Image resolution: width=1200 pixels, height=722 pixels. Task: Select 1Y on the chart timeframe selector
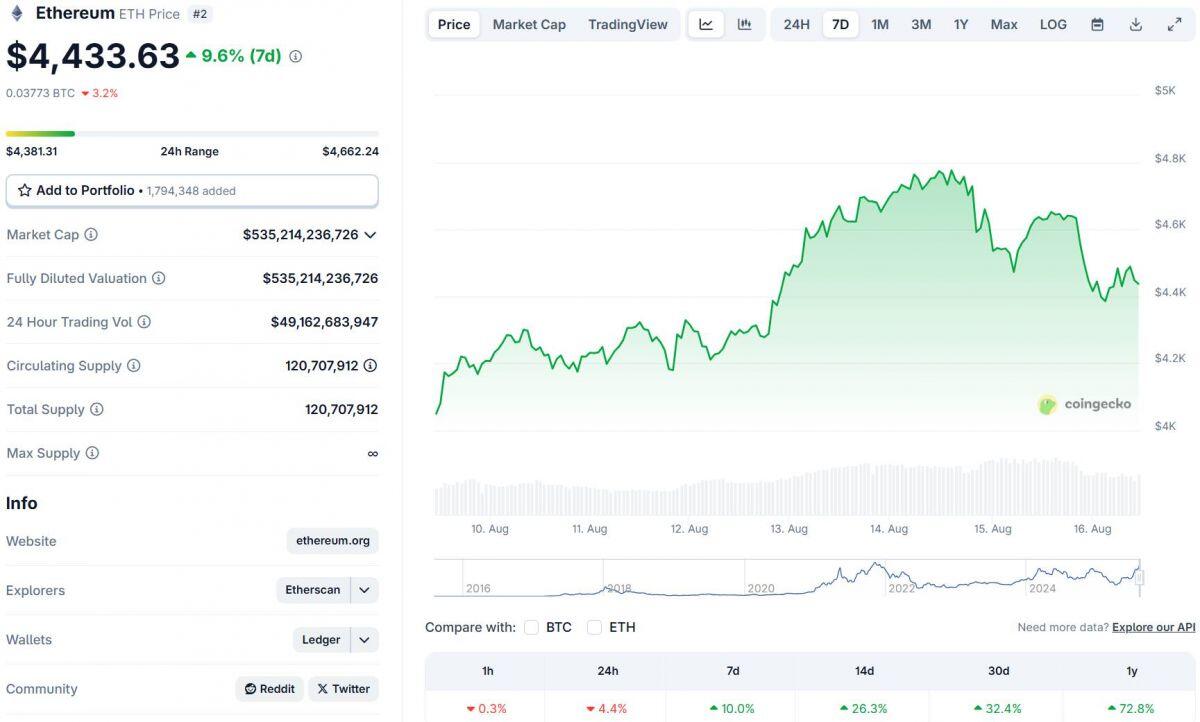(x=960, y=23)
